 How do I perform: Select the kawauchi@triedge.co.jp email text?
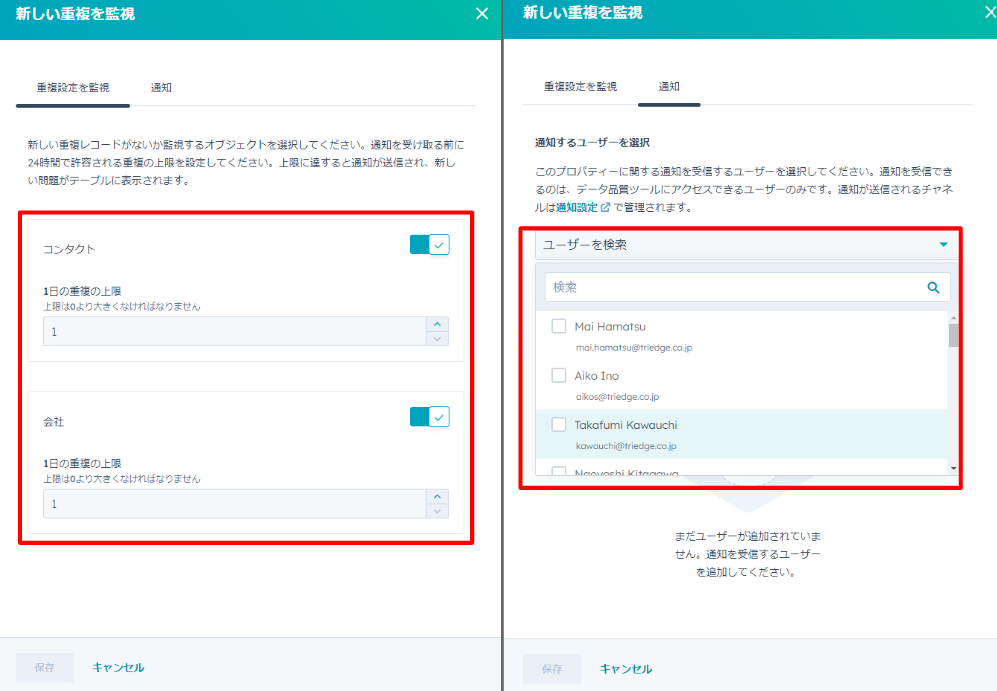[626, 446]
